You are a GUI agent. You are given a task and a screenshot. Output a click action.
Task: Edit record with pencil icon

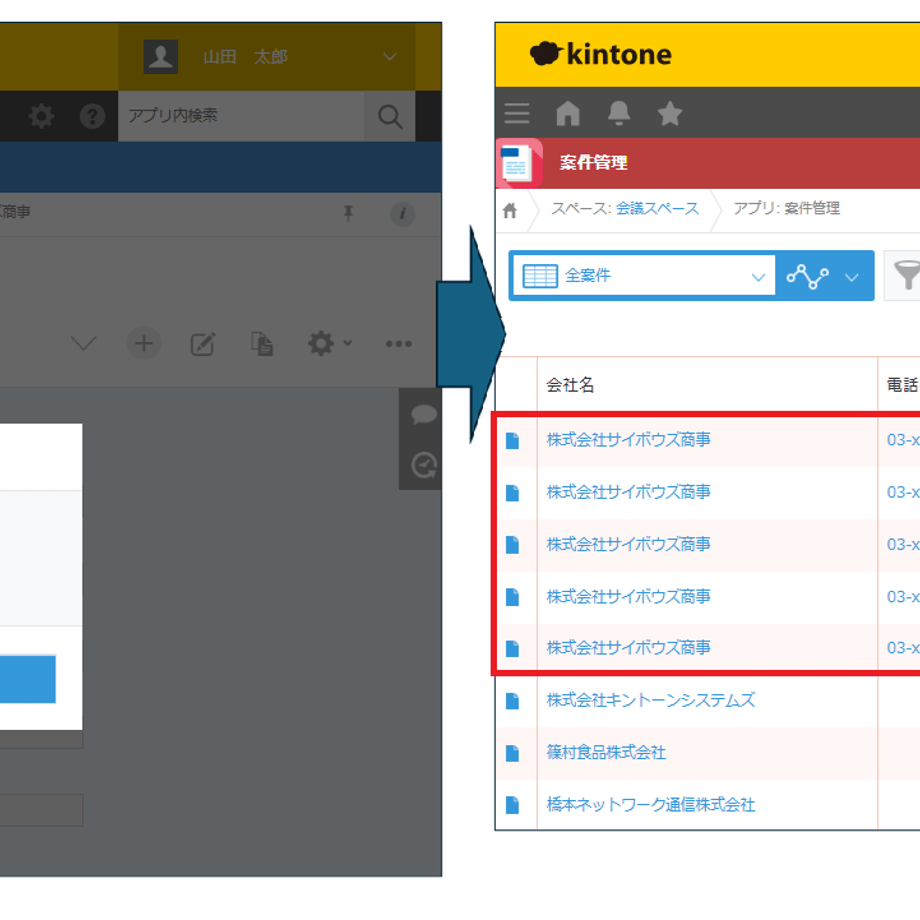tap(203, 344)
